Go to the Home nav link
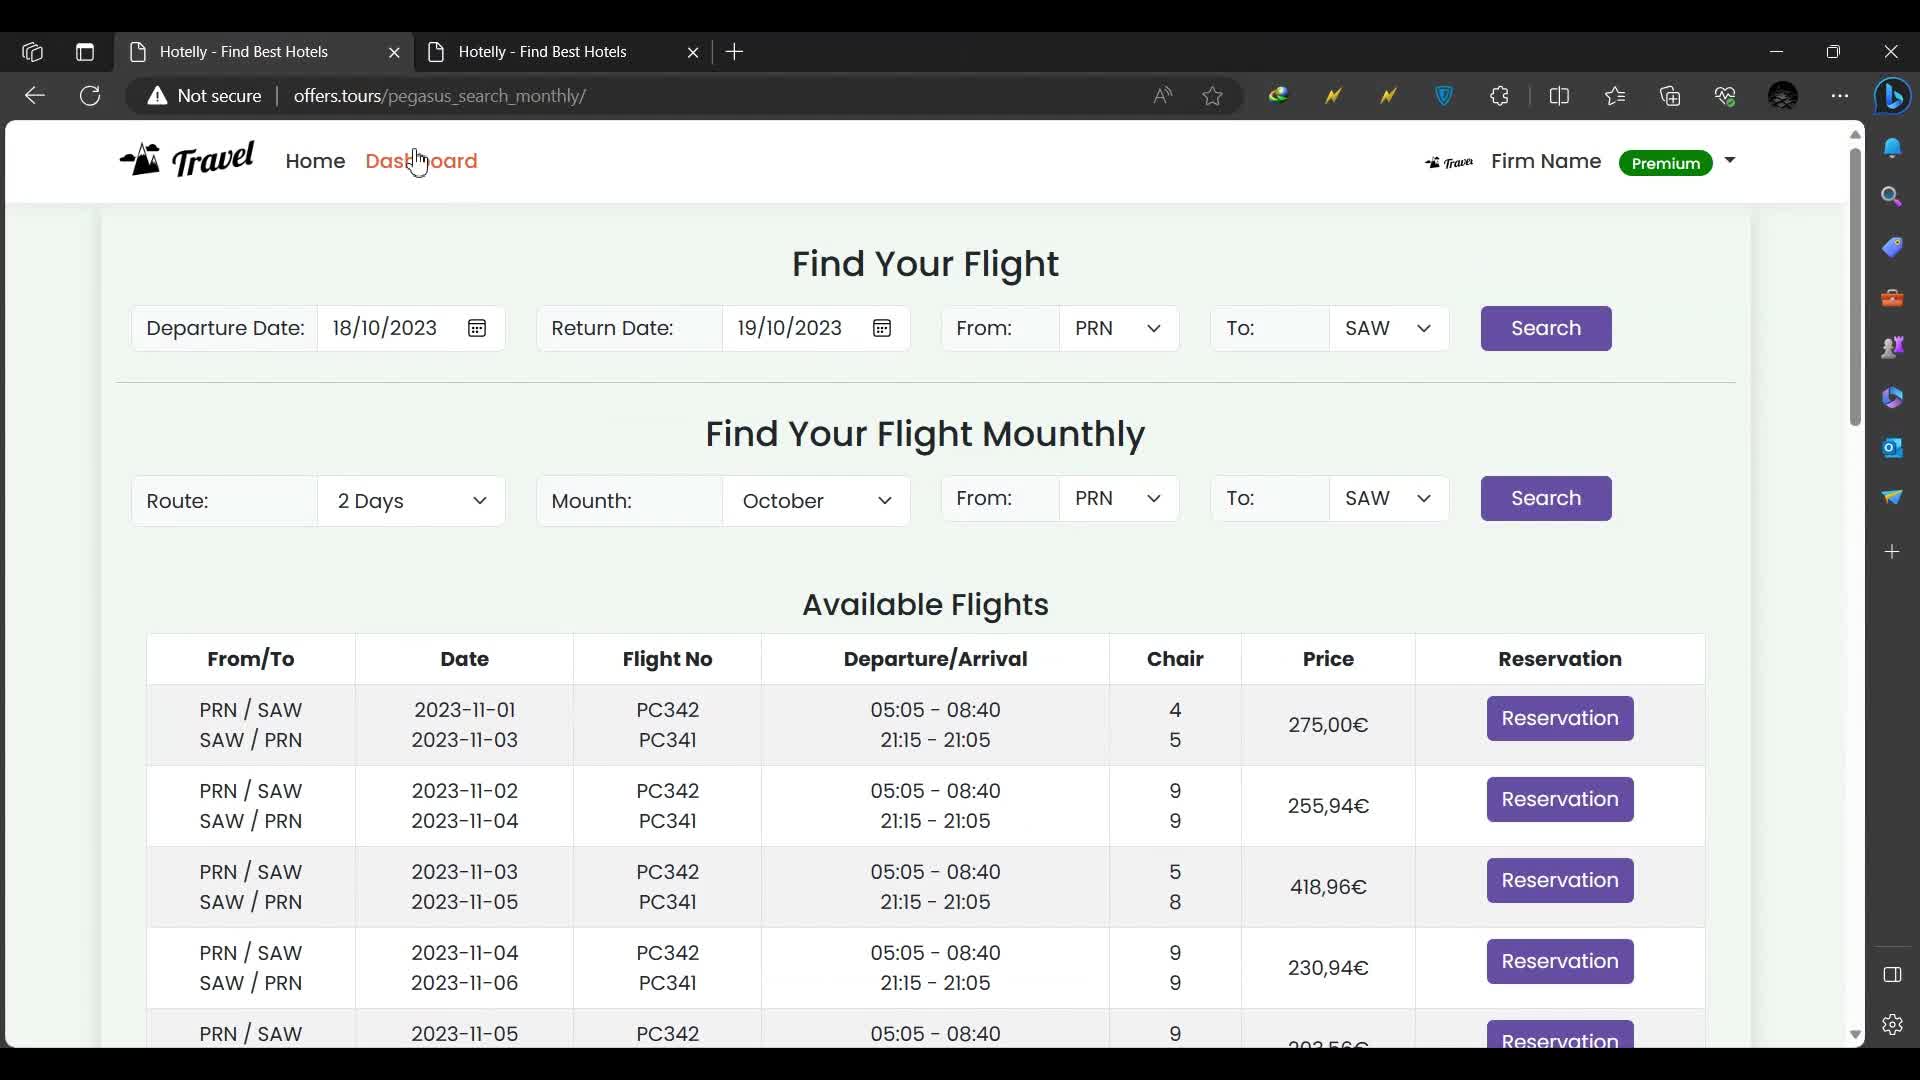 click(x=315, y=161)
